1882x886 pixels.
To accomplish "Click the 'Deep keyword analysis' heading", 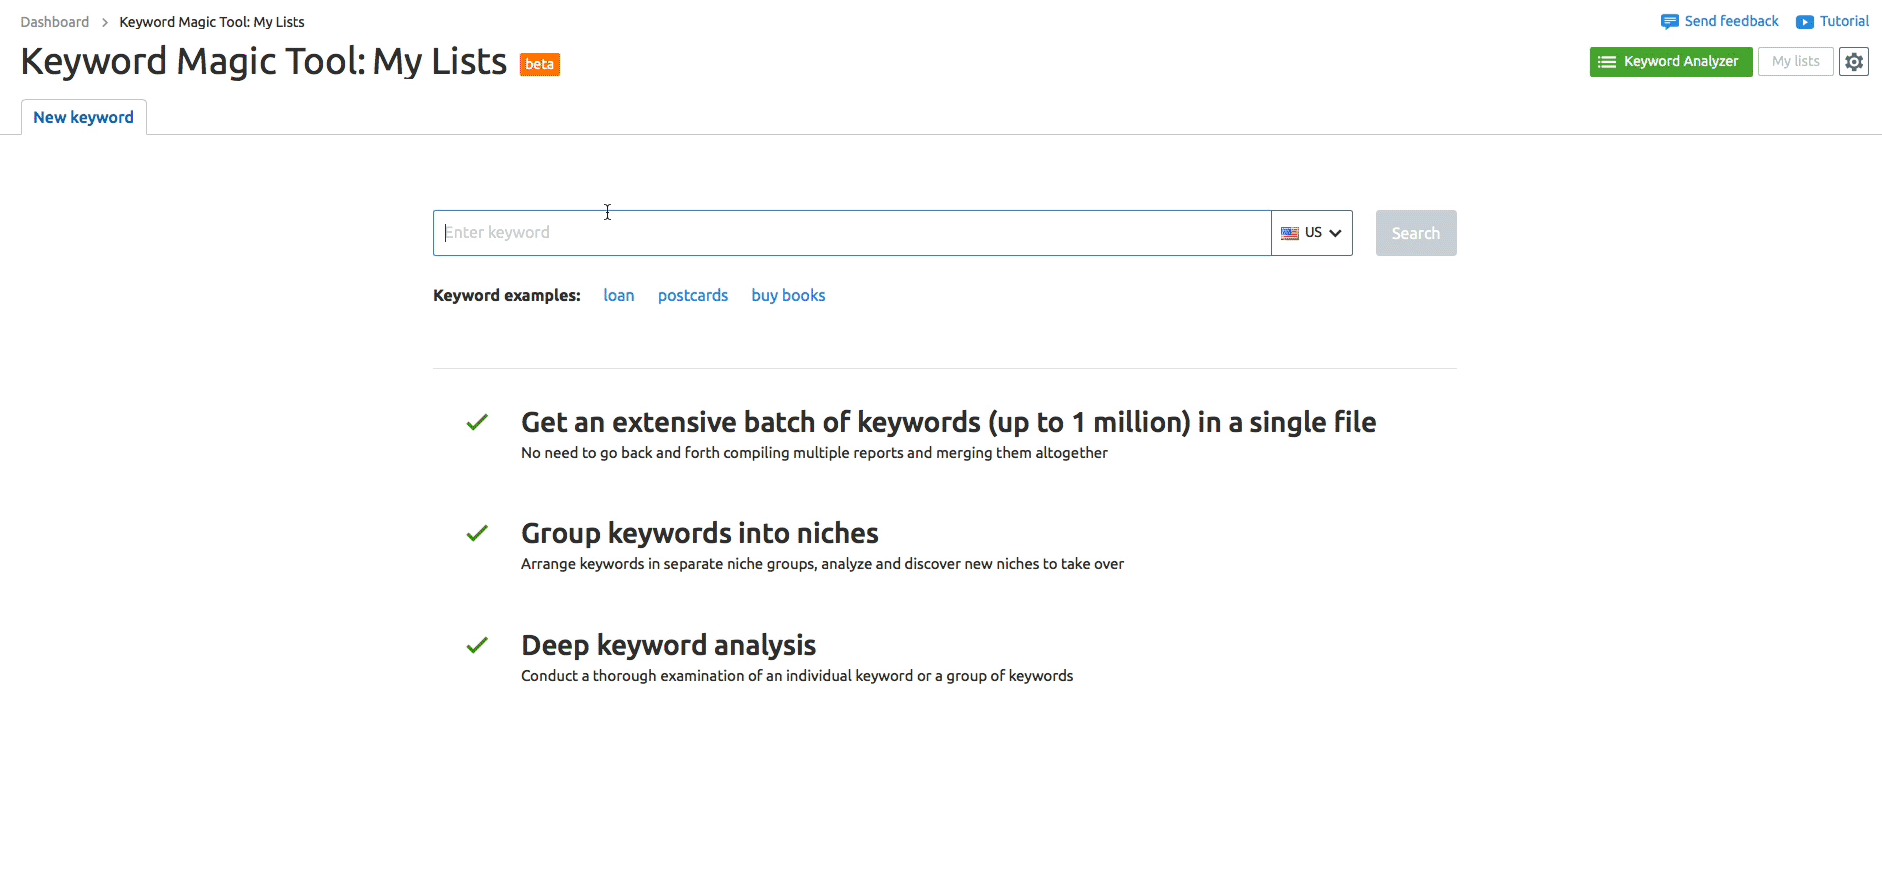I will pos(669,645).
